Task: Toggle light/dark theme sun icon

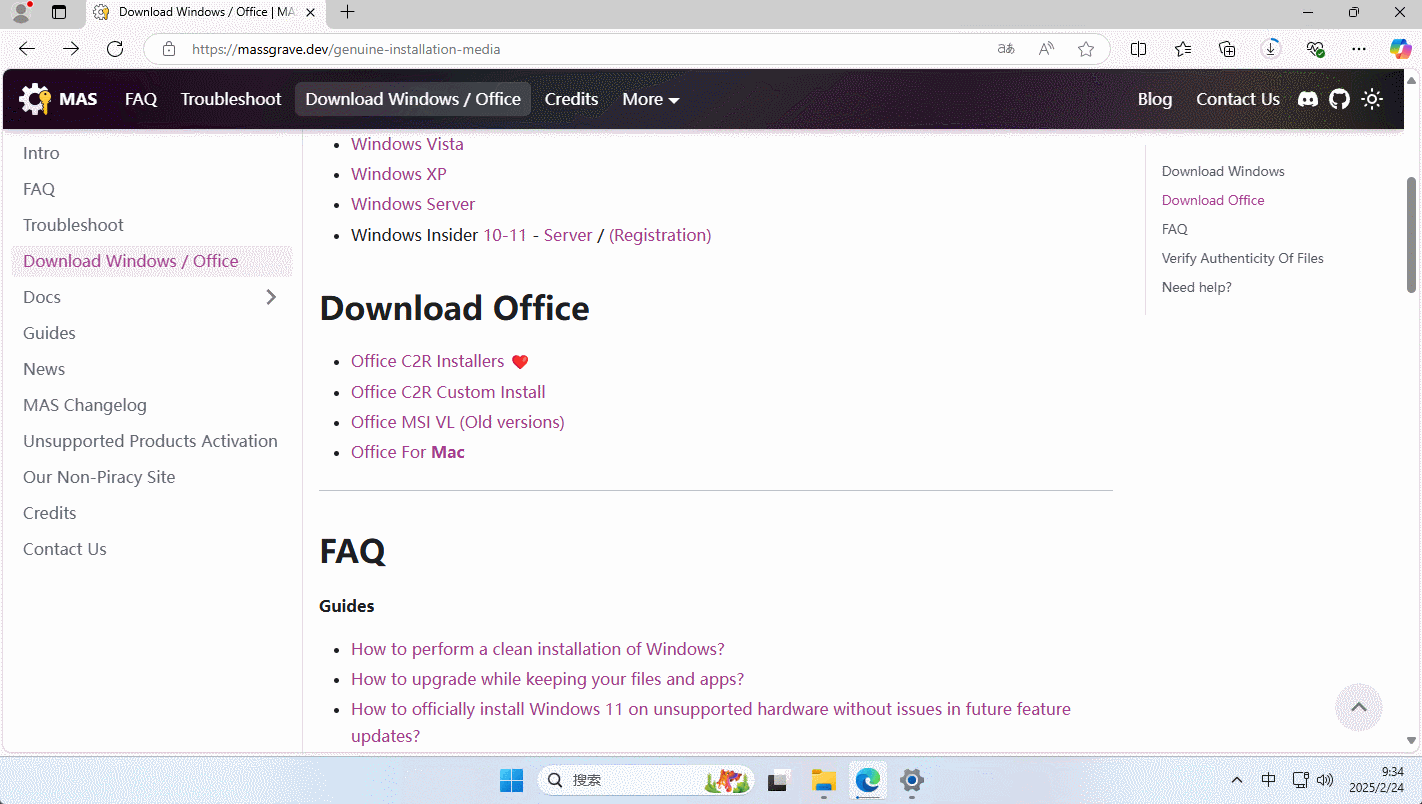Action: [1372, 99]
